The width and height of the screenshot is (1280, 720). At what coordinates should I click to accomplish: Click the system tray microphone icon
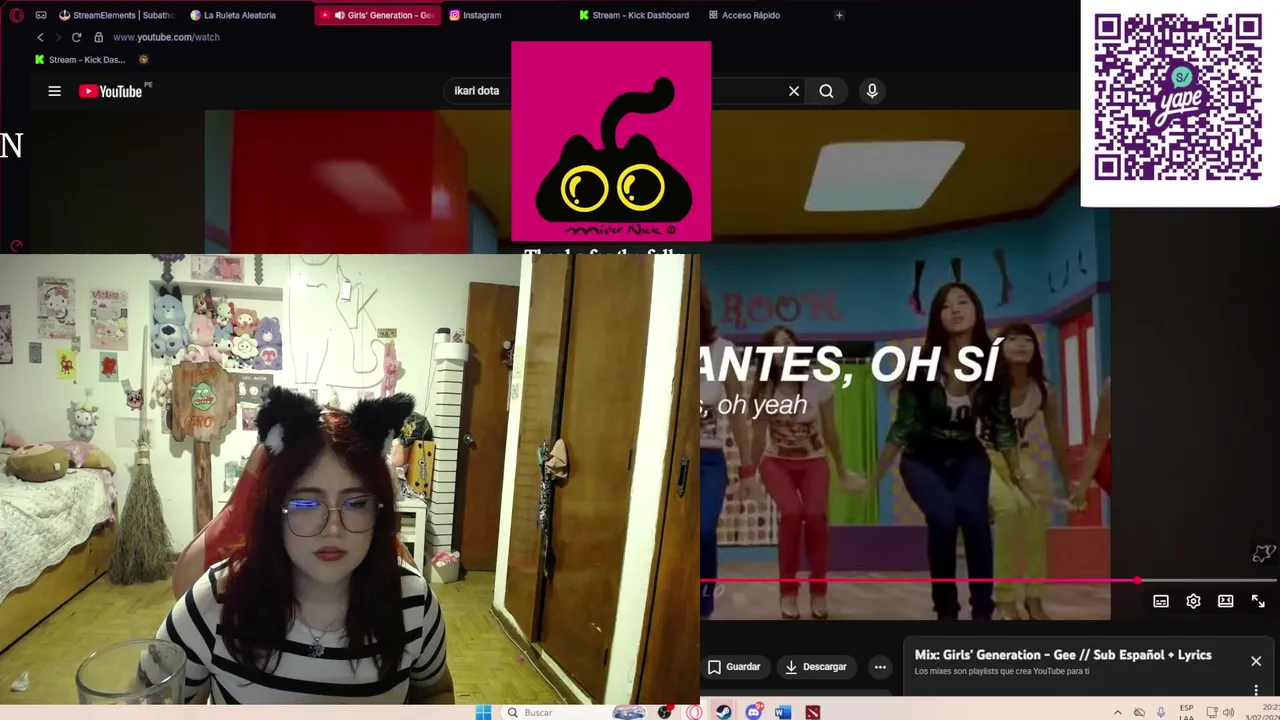pyautogui.click(x=1161, y=712)
